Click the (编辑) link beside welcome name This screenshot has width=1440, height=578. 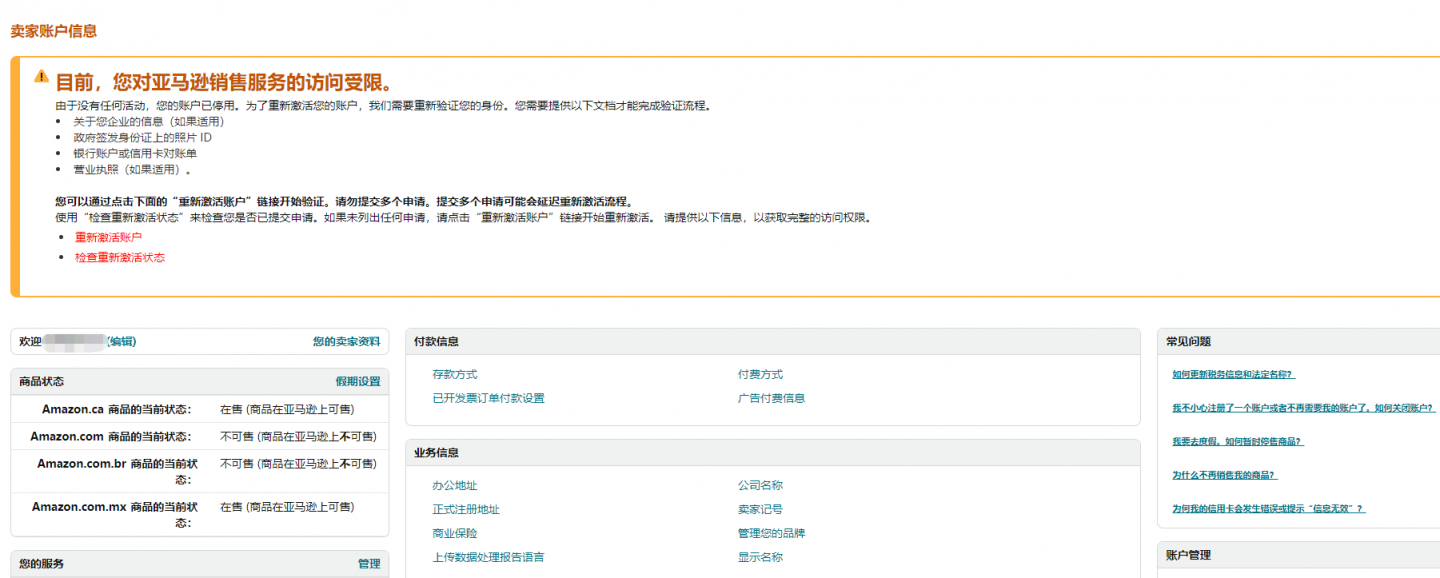[x=121, y=341]
